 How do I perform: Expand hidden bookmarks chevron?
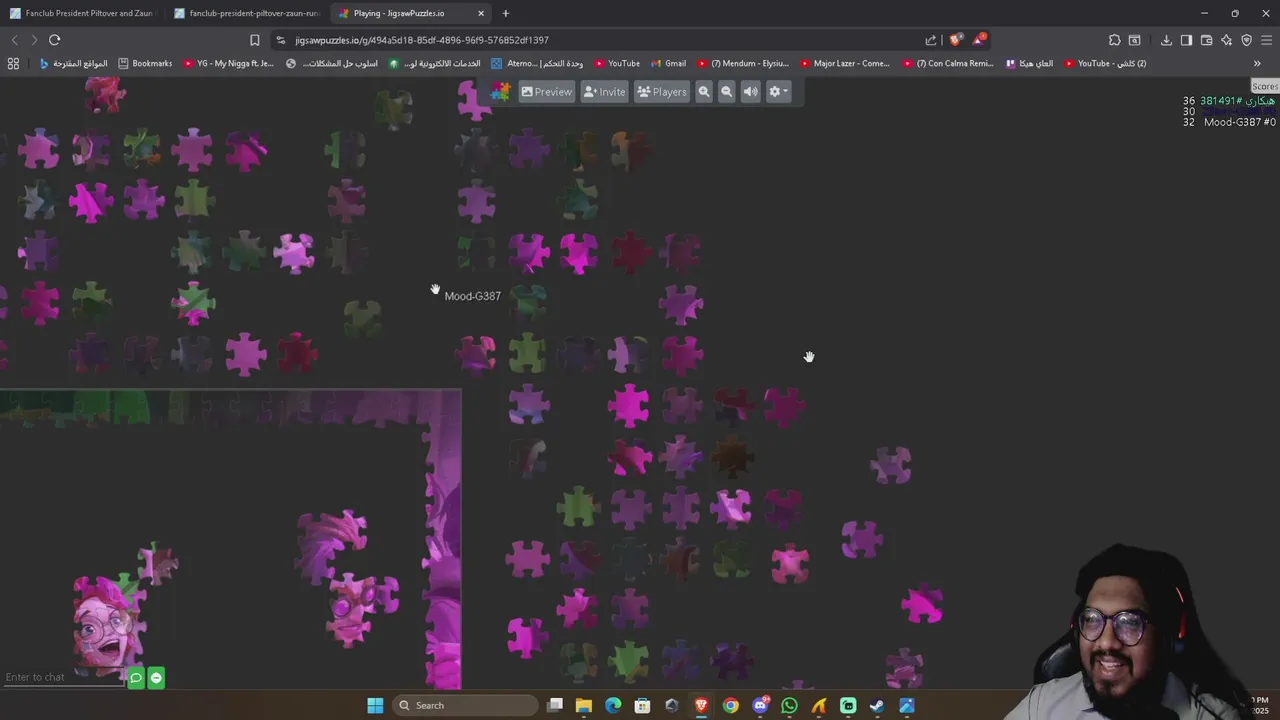(1257, 63)
